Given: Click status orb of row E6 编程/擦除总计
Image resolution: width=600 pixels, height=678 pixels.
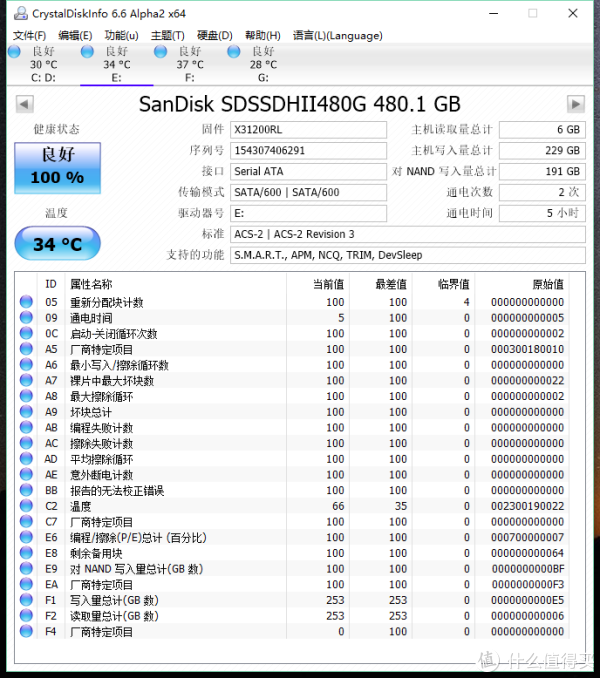Looking at the screenshot, I should pyautogui.click(x=26, y=537).
